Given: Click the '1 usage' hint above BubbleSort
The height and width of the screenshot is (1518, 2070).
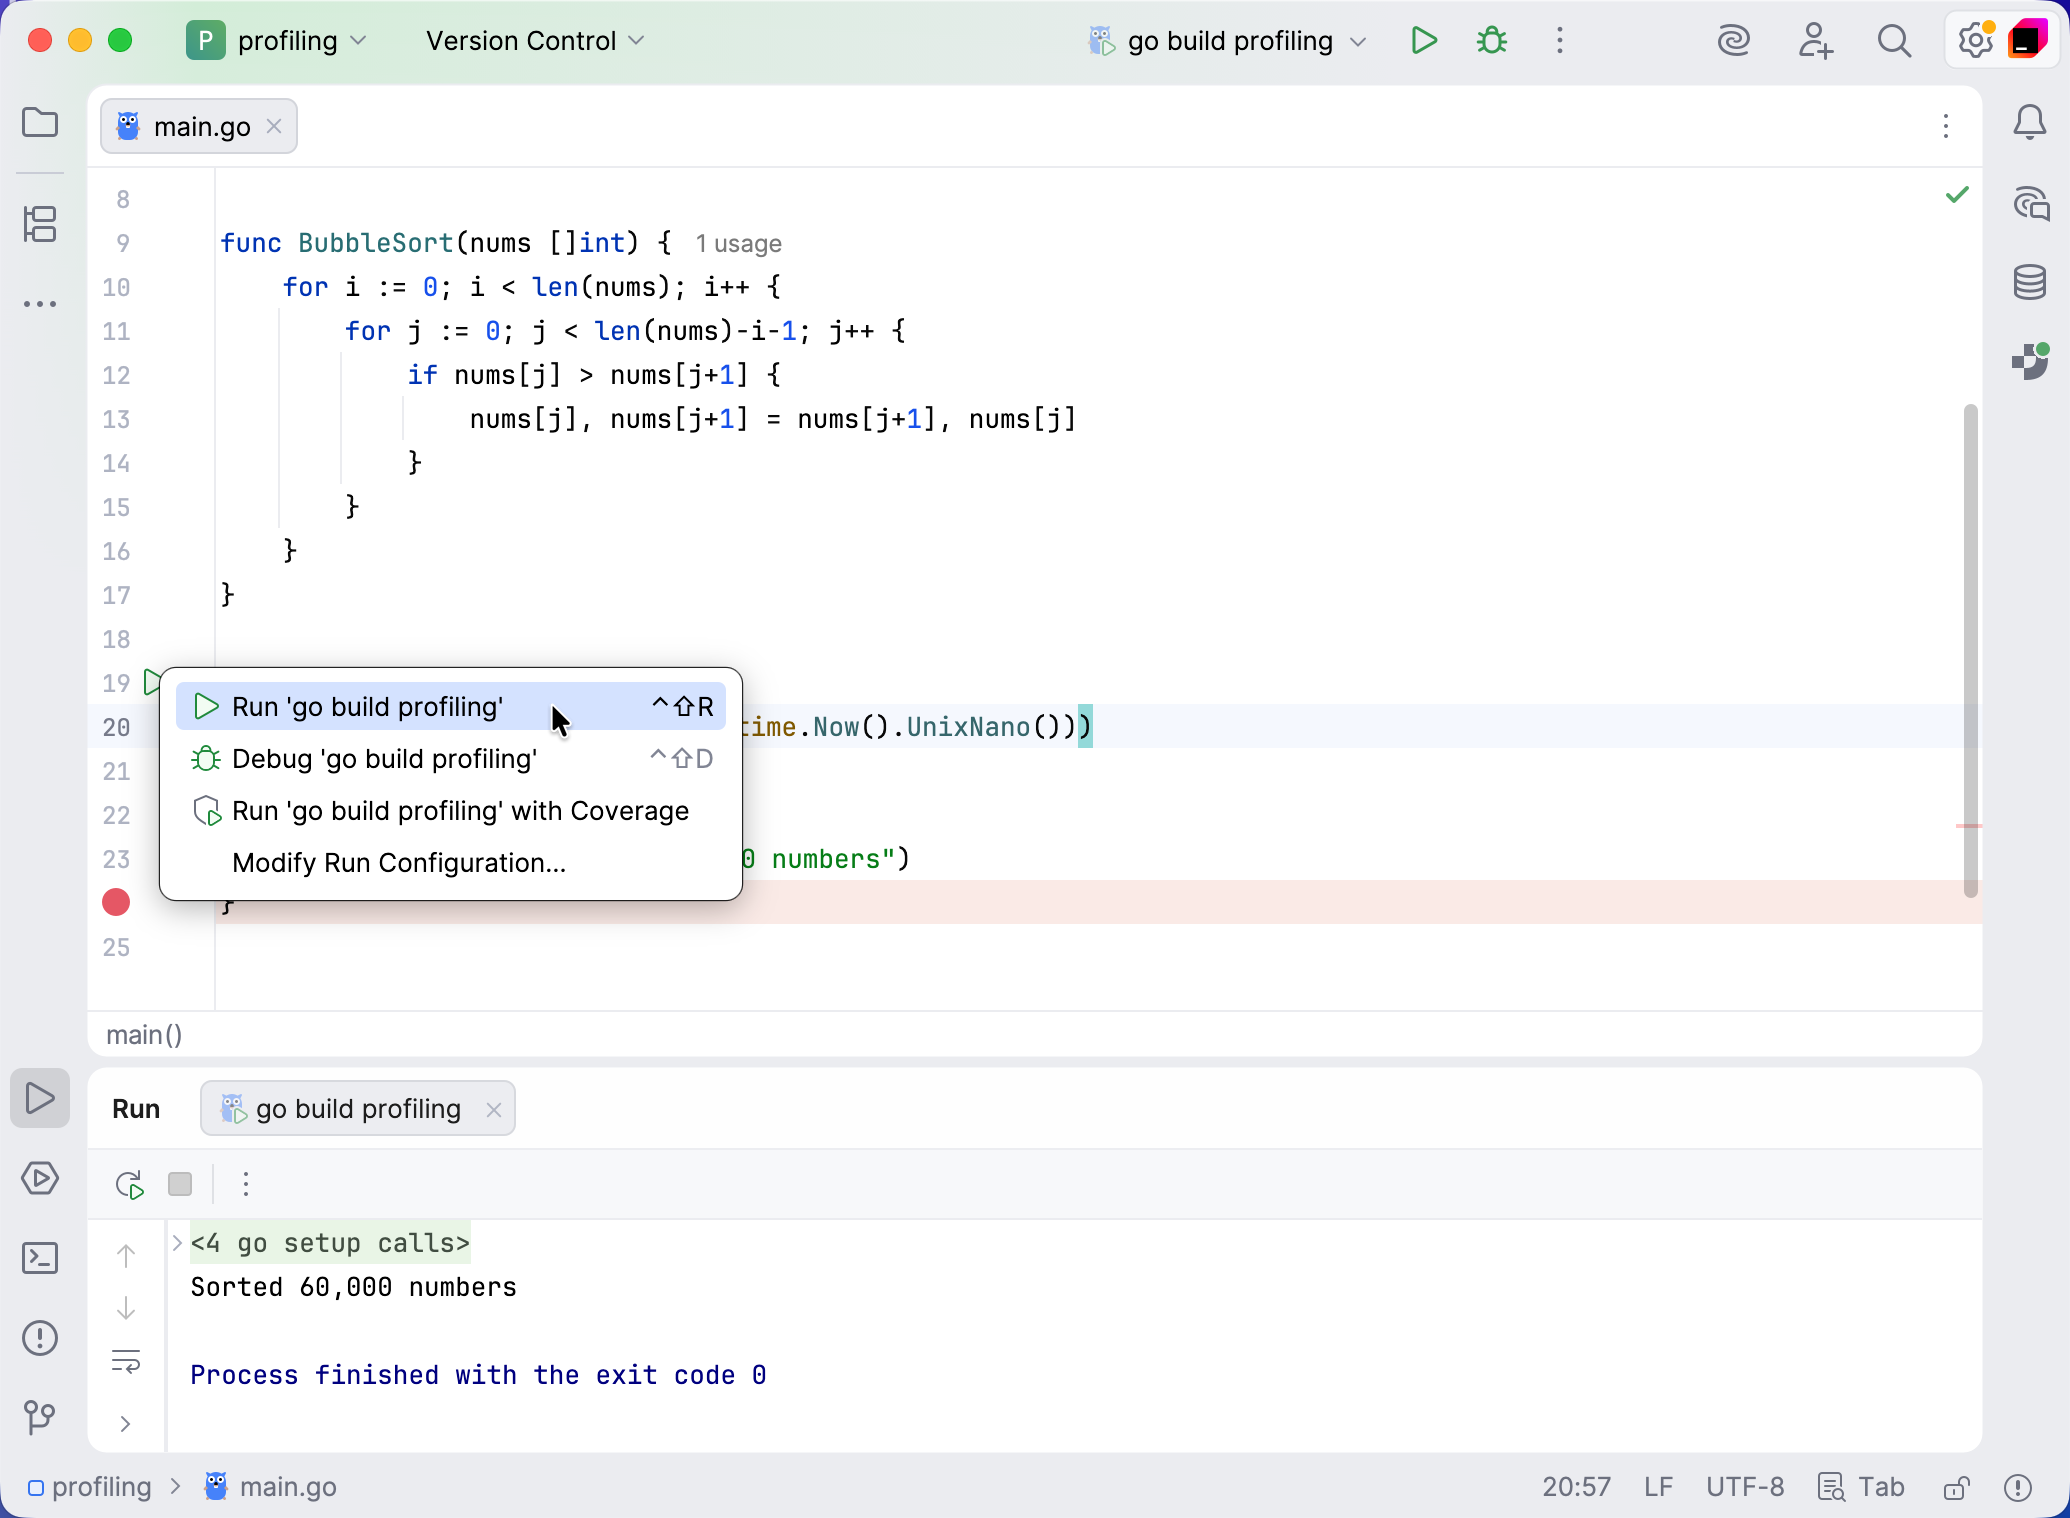Looking at the screenshot, I should (x=738, y=243).
